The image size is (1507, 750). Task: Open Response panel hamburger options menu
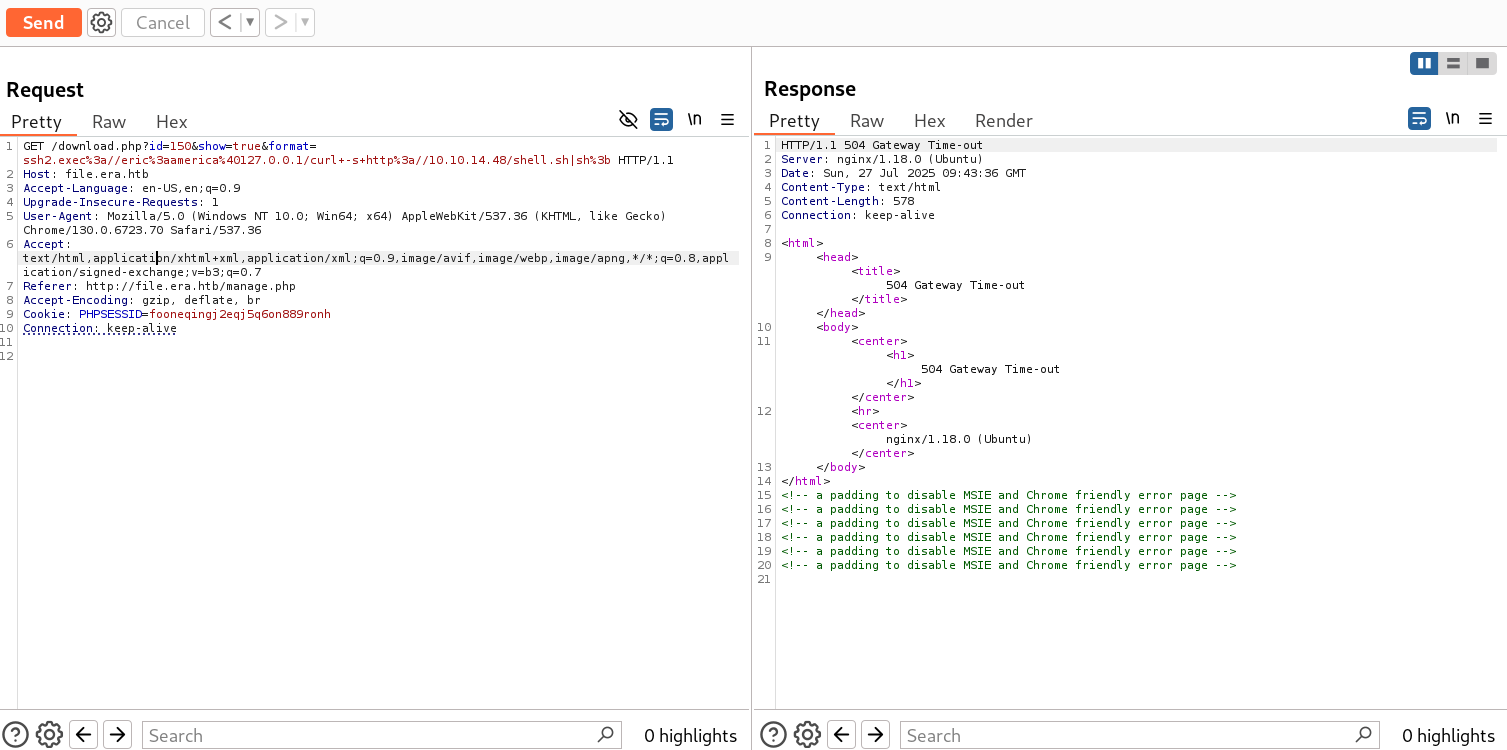click(x=1486, y=119)
